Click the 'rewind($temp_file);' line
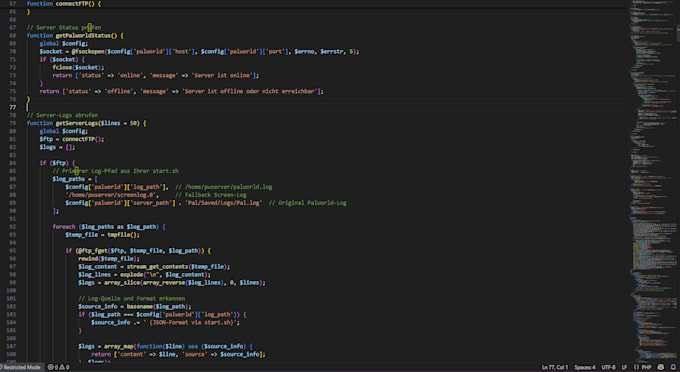This screenshot has height=372, width=680. tap(109, 258)
